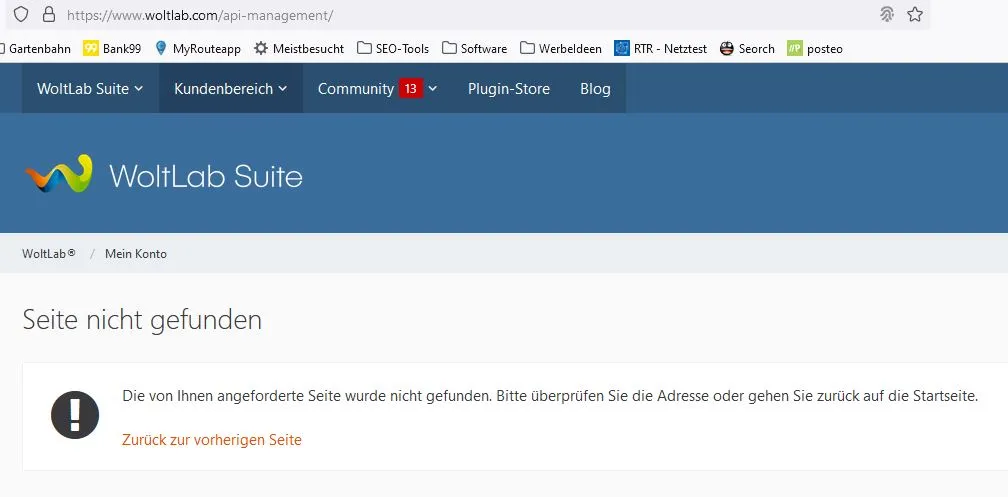Click the 'Die von Ihnen angeforderte Seite' message

point(550,396)
